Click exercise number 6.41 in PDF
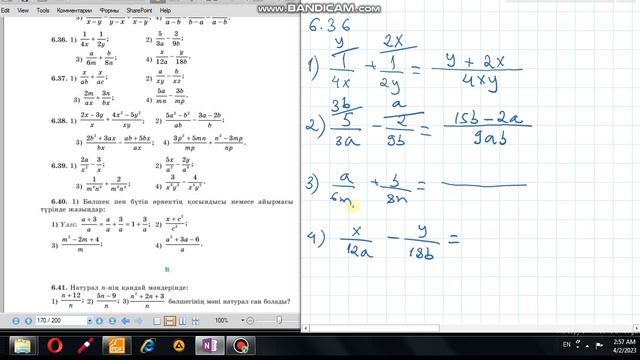 click(x=59, y=287)
